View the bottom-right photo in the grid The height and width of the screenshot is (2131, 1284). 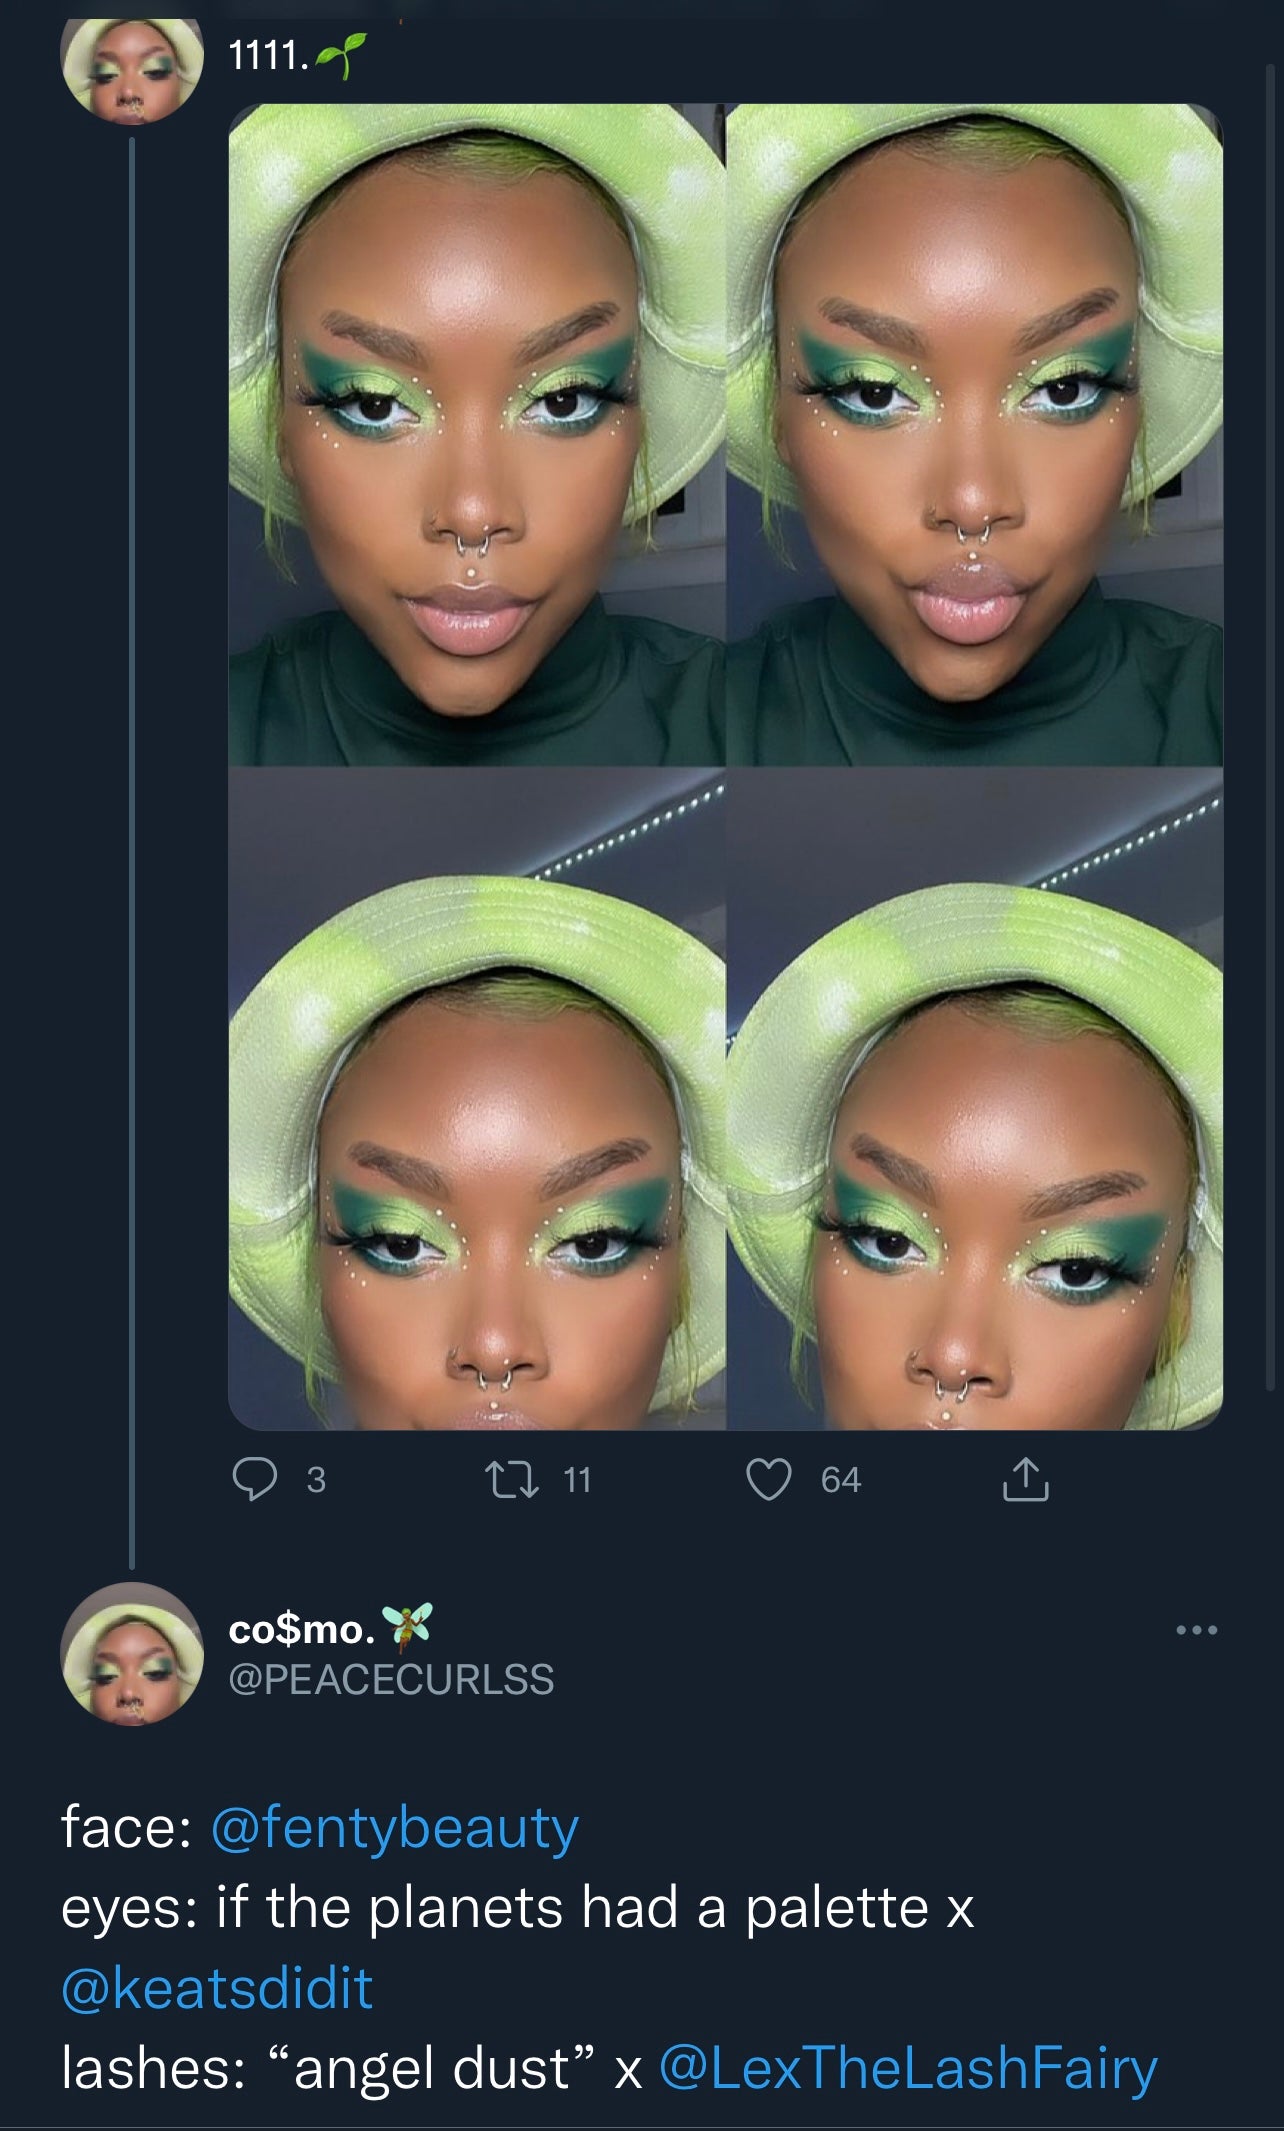point(975,1100)
